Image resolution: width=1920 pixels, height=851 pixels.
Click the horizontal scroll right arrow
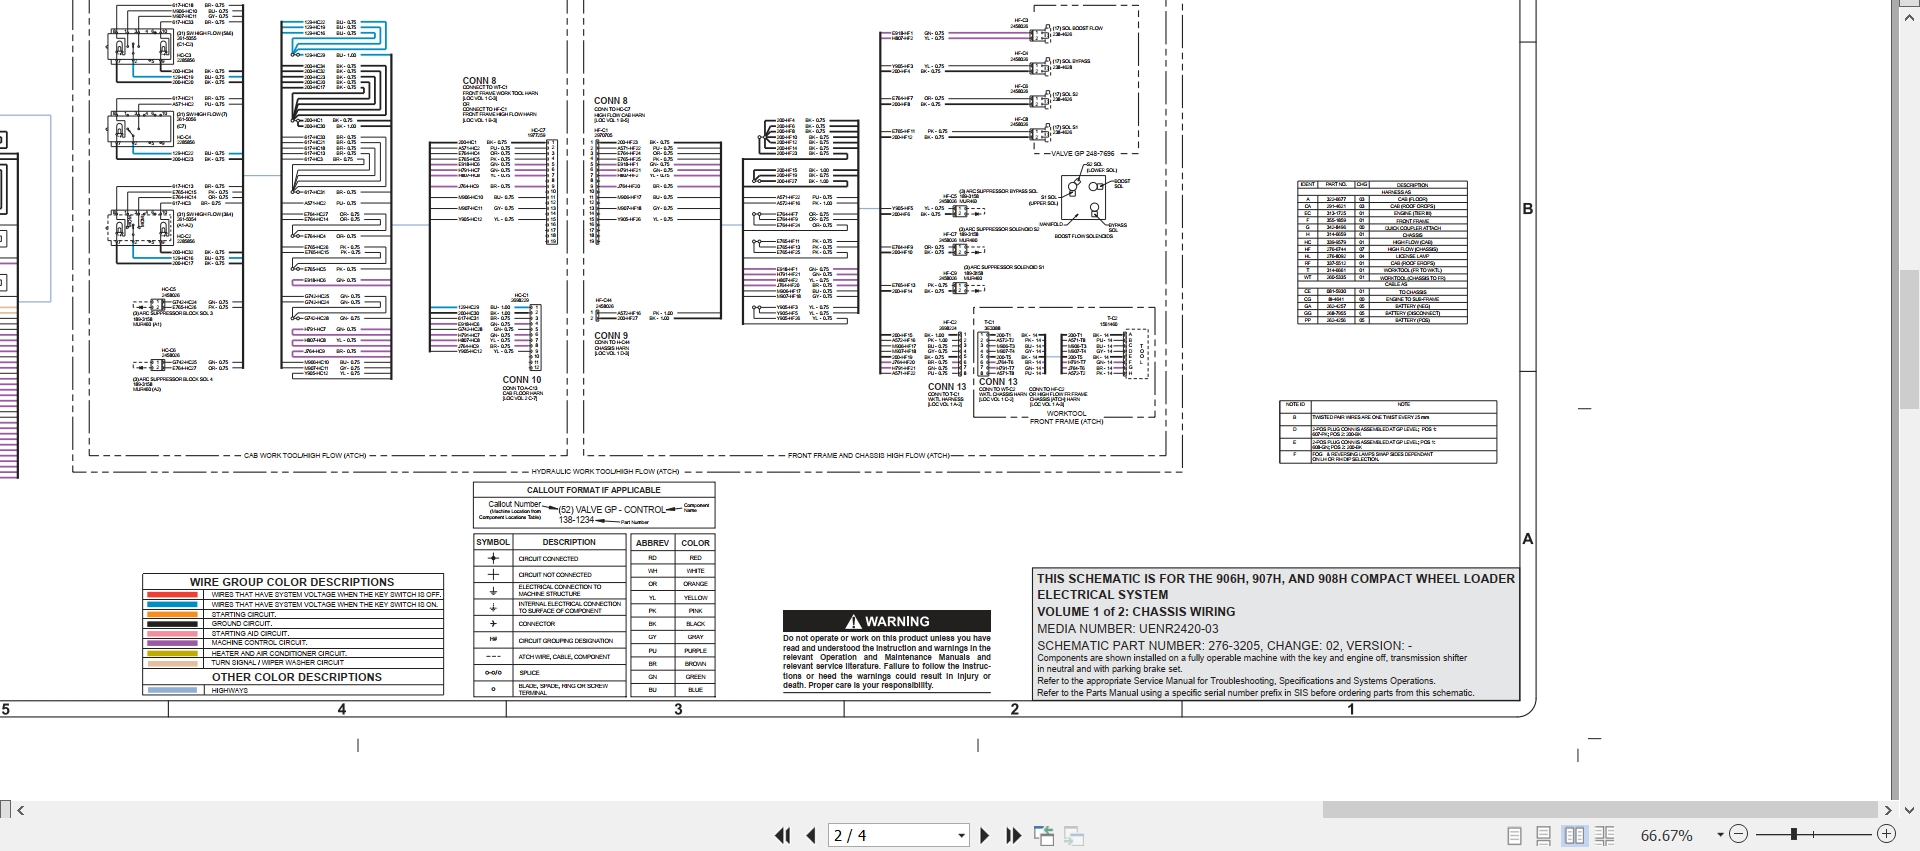[1888, 810]
